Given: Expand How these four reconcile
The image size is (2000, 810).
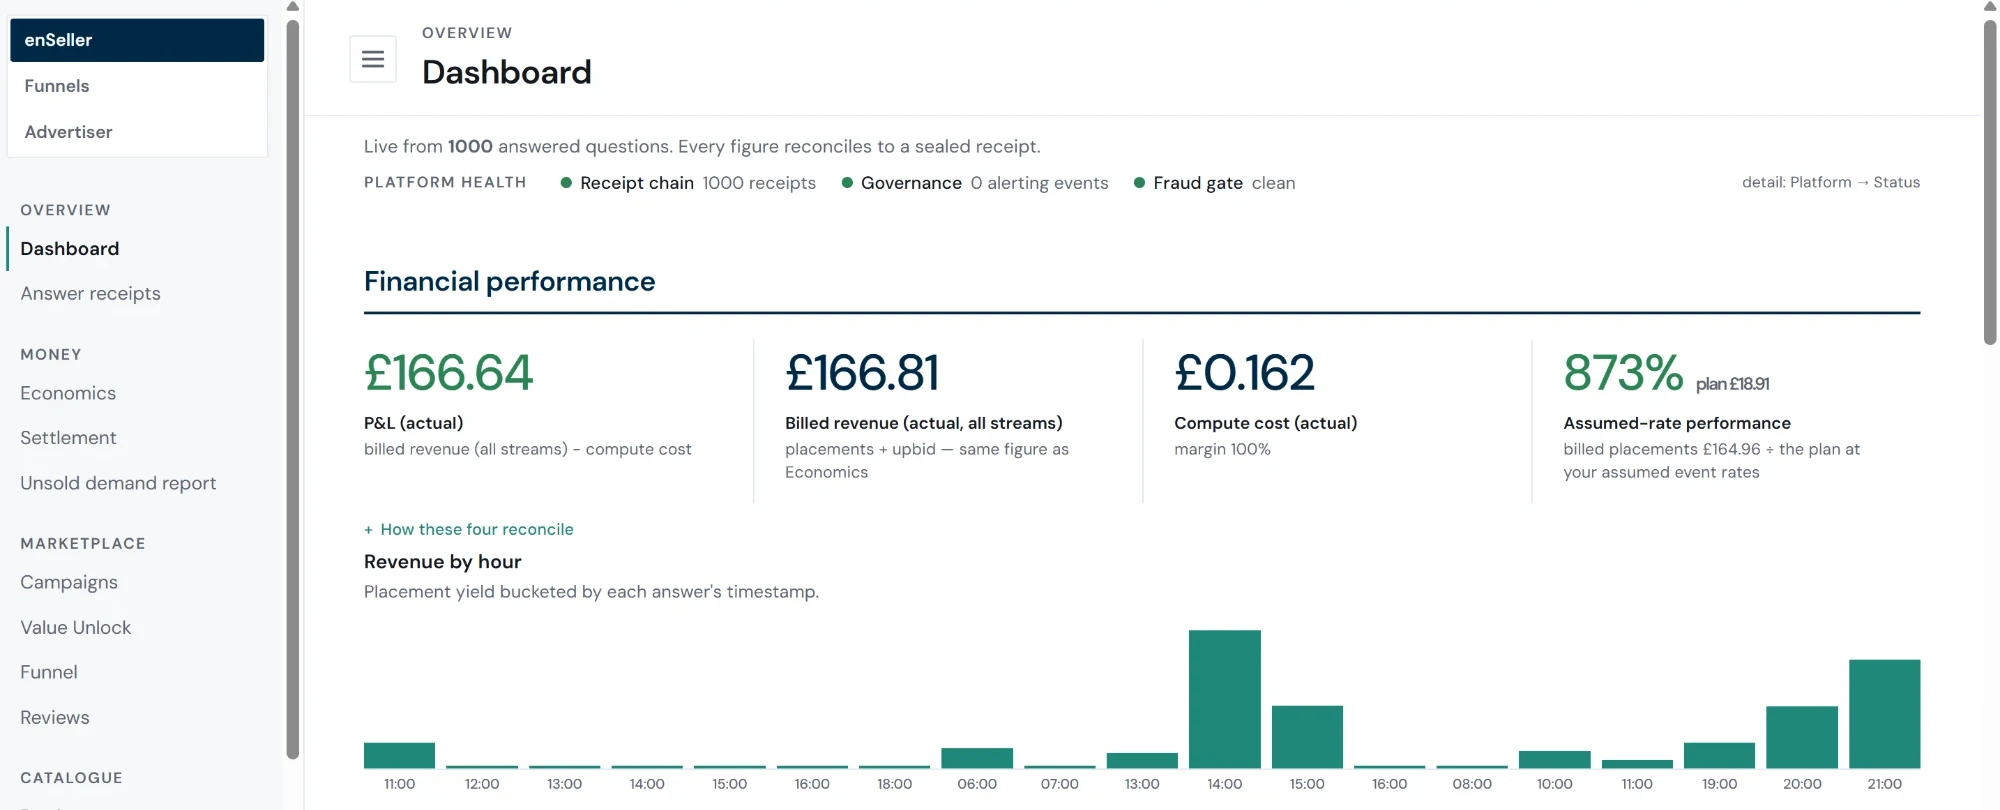Looking at the screenshot, I should 469,529.
